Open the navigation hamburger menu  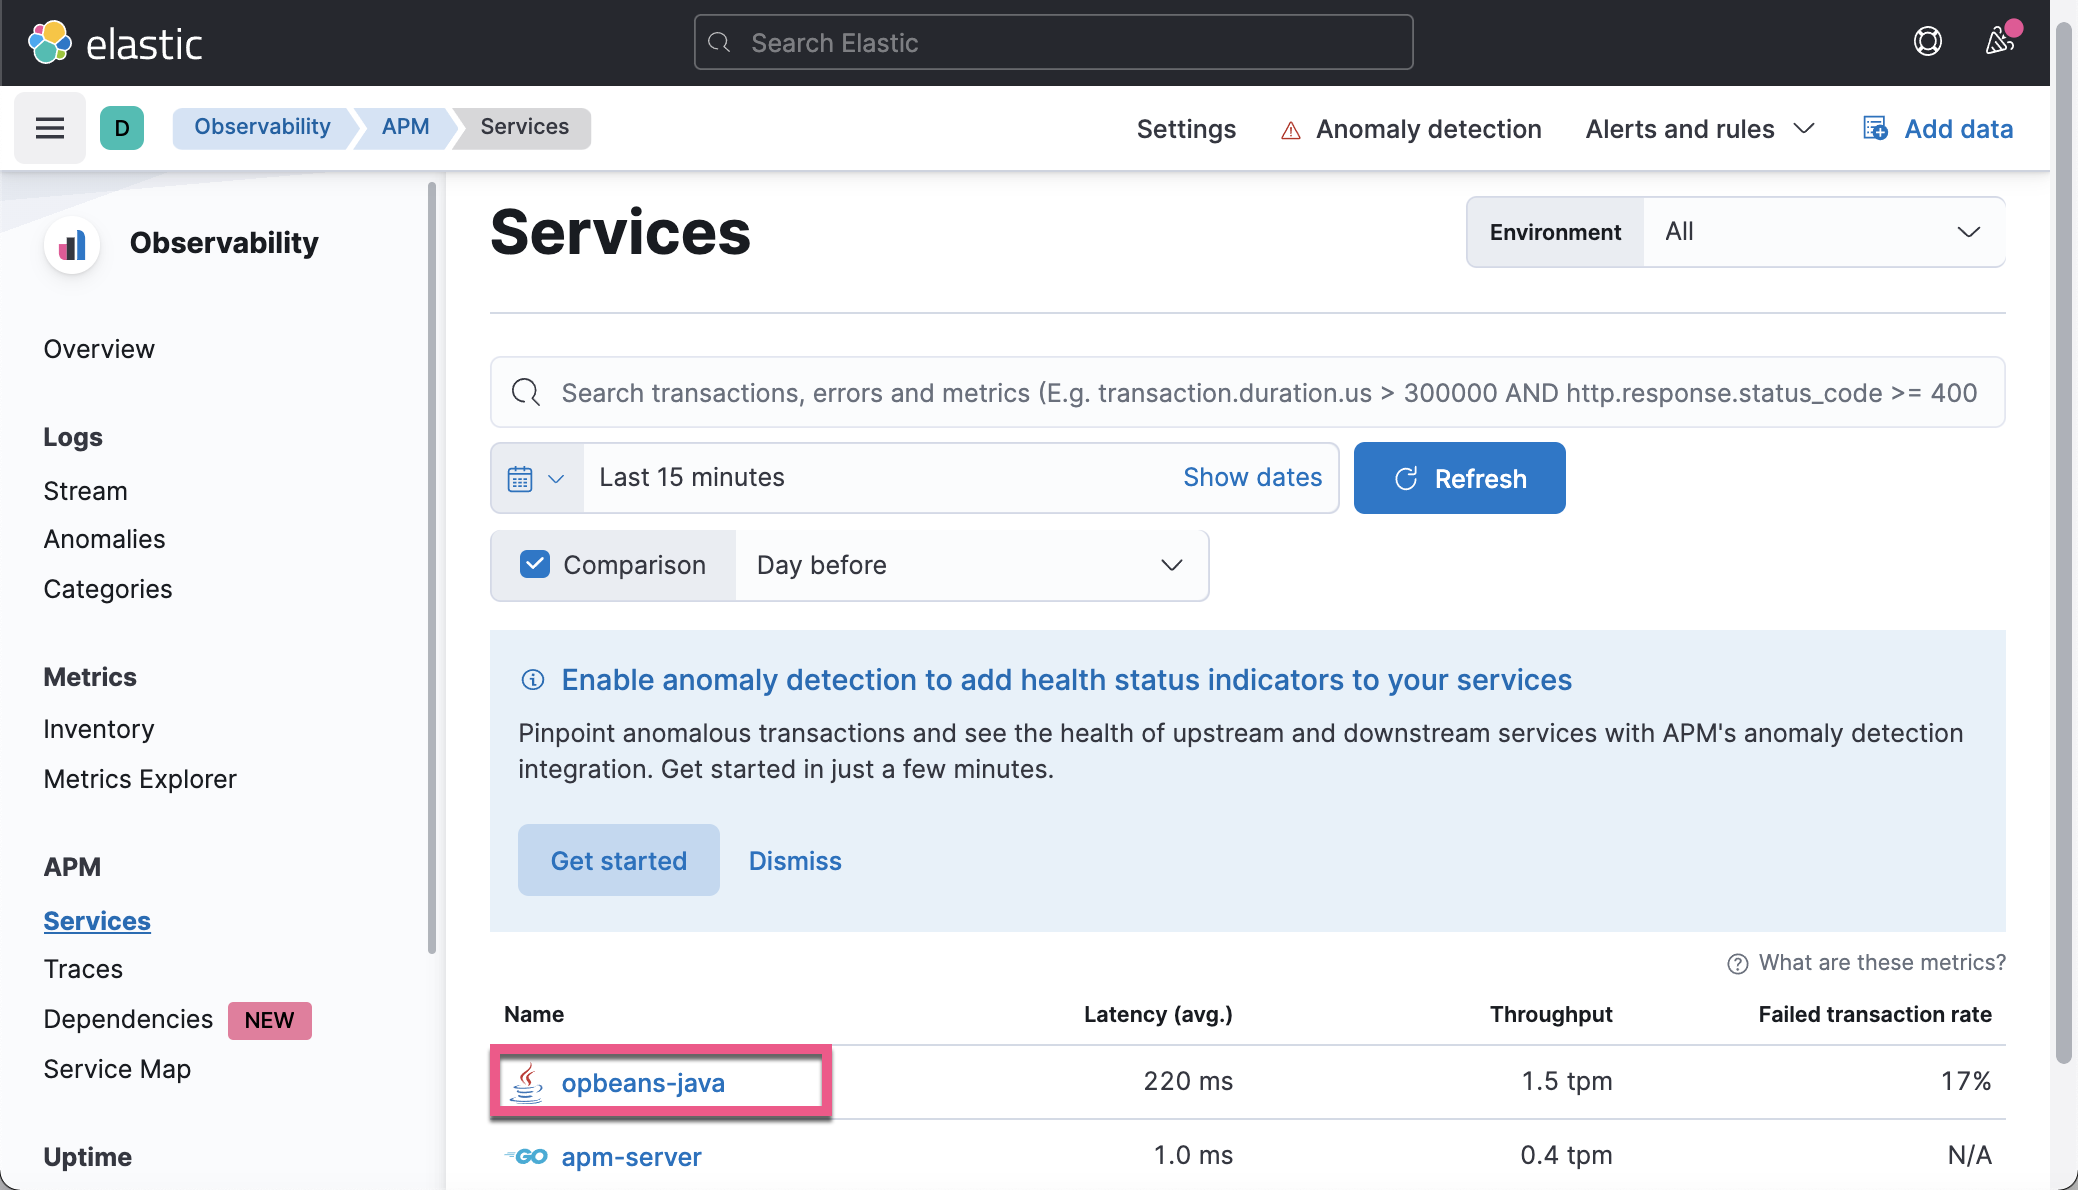[x=49, y=128]
